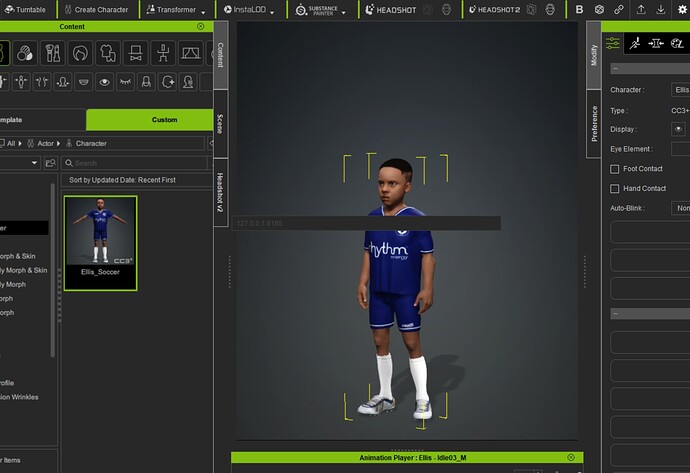Launch Create Character tool

click(x=96, y=9)
